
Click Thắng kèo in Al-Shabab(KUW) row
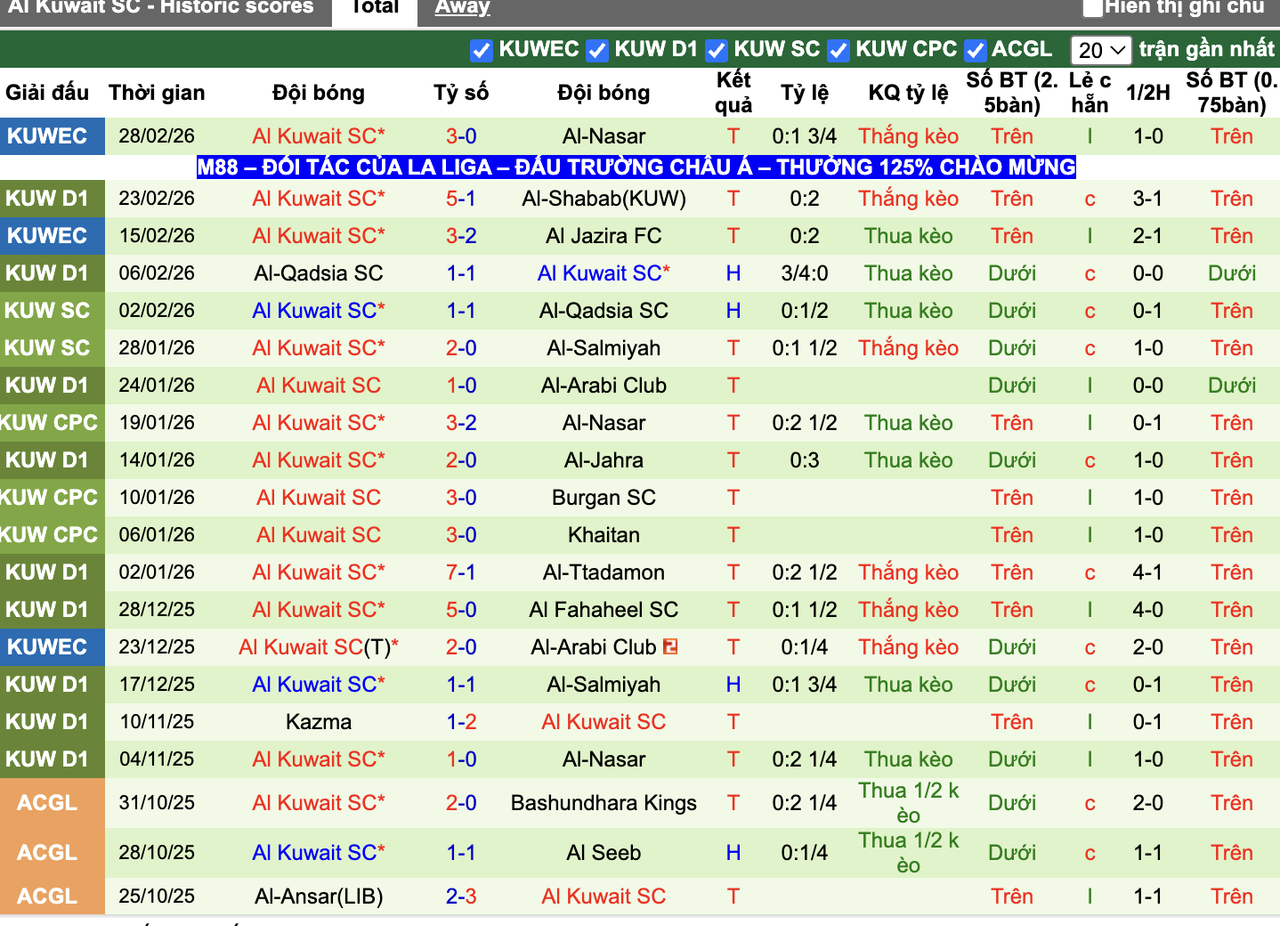click(908, 198)
